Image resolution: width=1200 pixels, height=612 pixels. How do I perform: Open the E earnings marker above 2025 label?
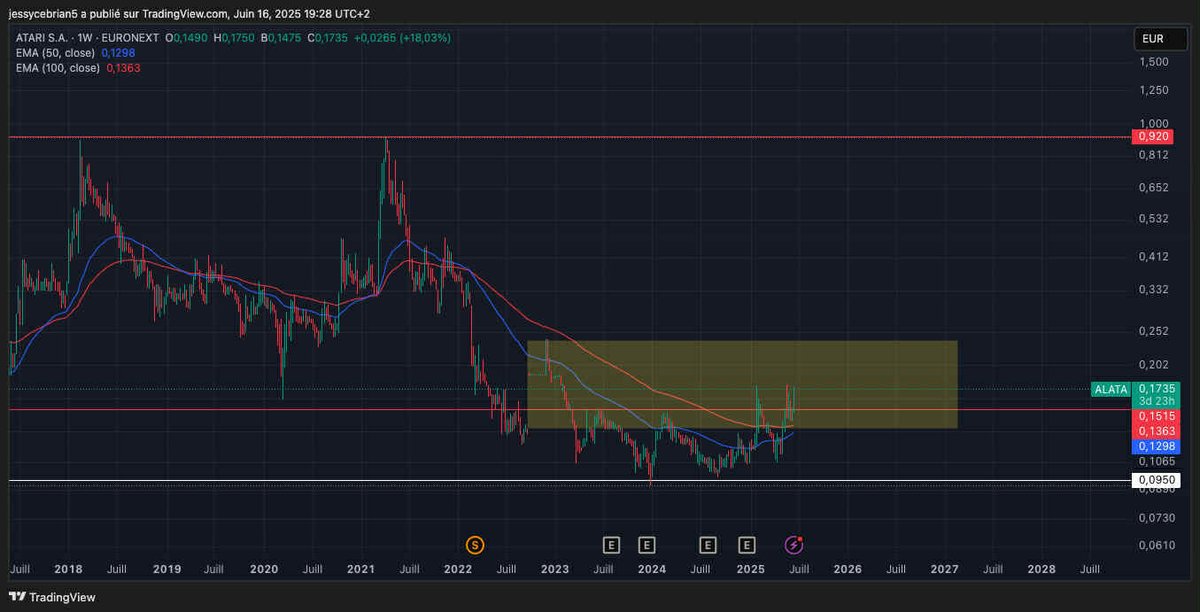point(746,545)
